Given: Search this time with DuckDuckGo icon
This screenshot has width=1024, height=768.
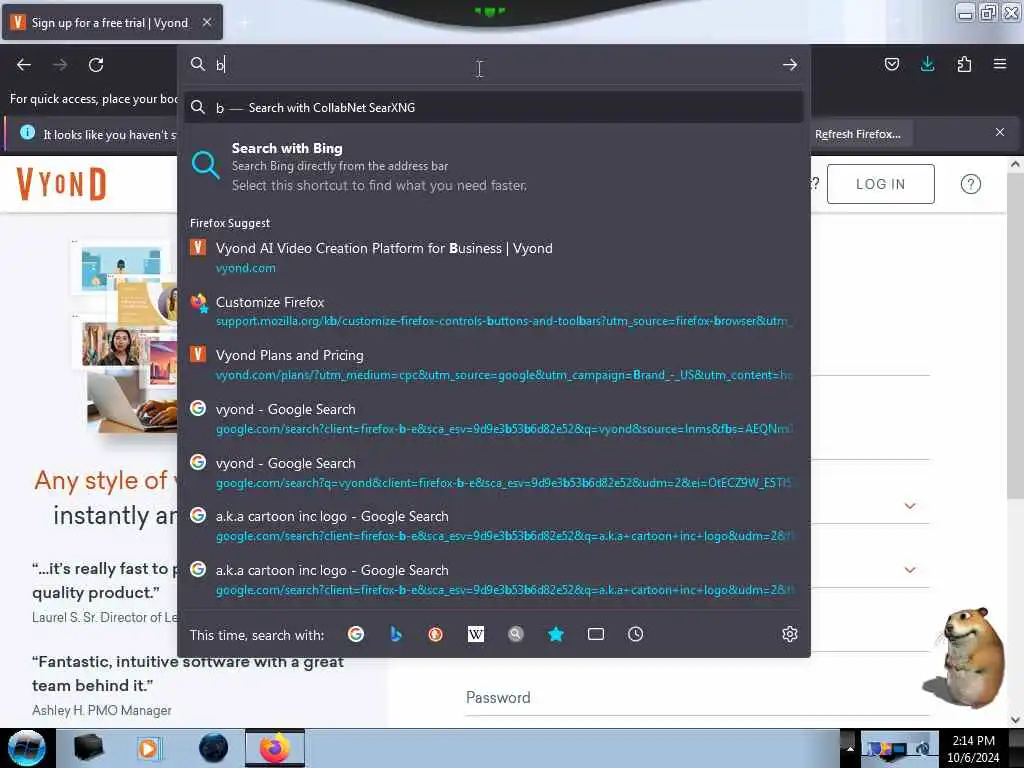Looking at the screenshot, I should point(436,634).
